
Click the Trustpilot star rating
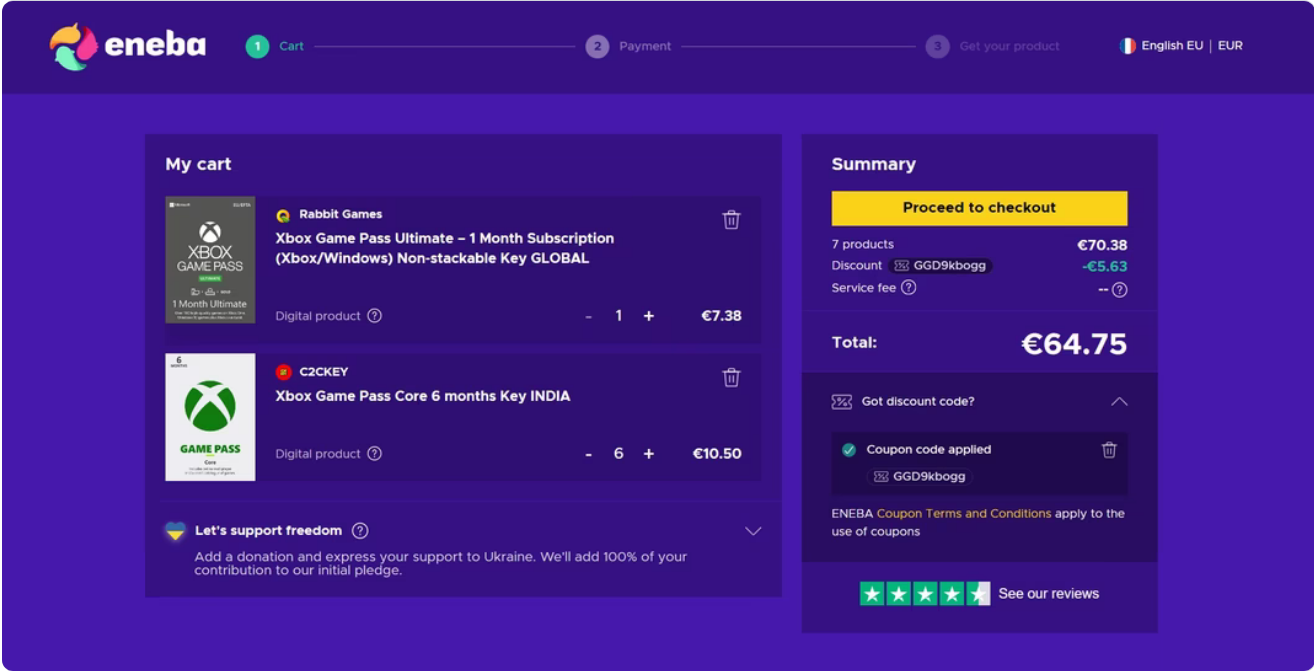click(925, 594)
